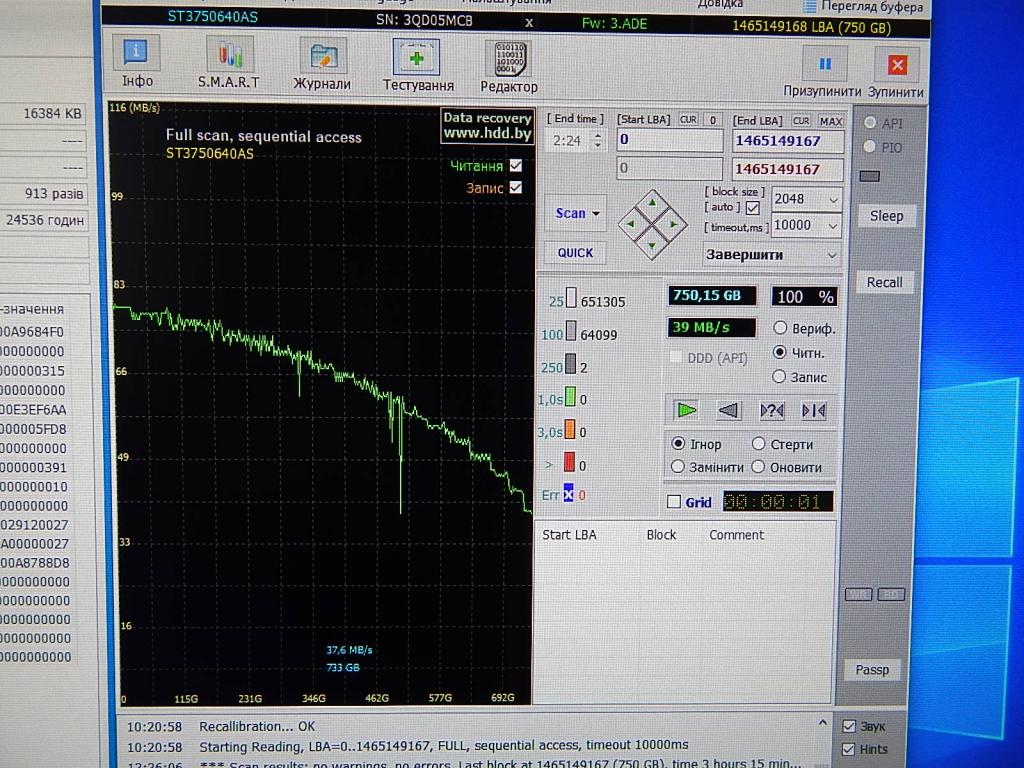
Task: Click the Recall button
Action: click(884, 282)
